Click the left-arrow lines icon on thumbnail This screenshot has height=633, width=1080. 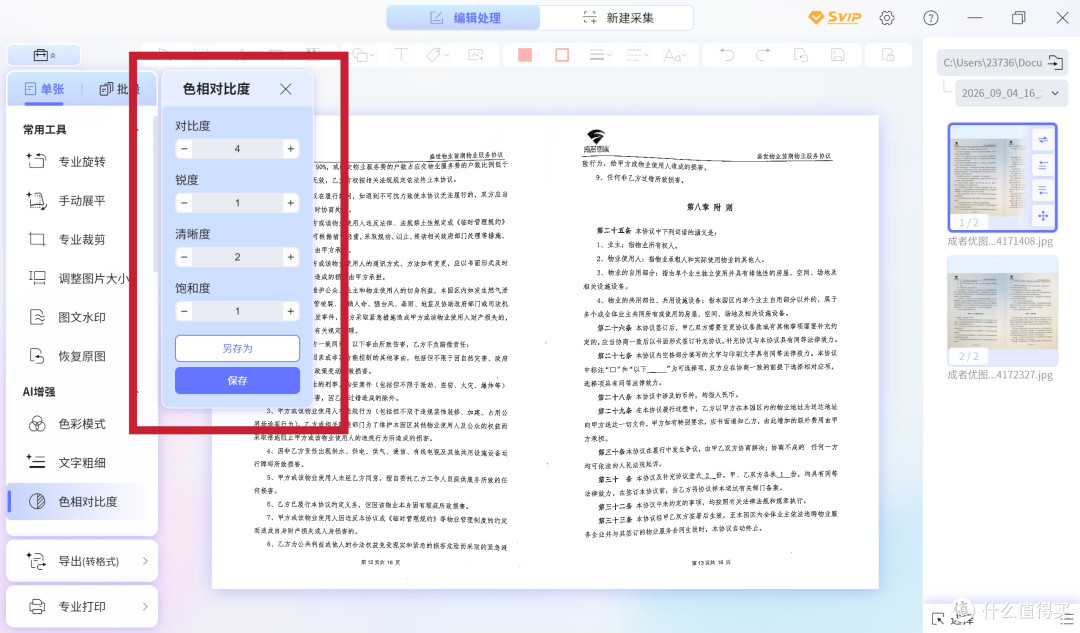[x=1043, y=165]
